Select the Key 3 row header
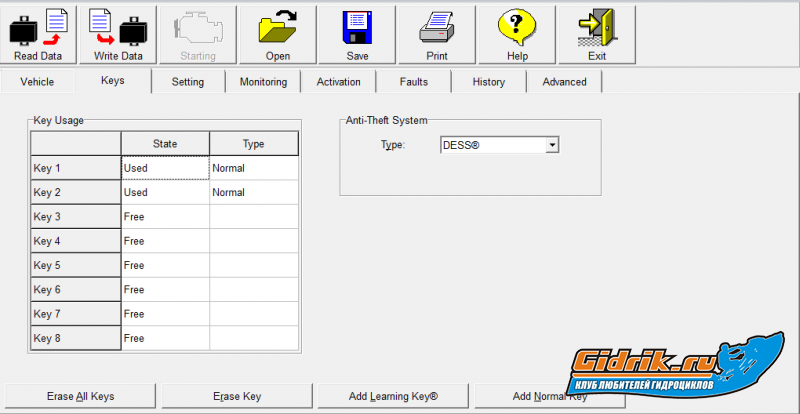Screen dimensions: 800x414 75,217
